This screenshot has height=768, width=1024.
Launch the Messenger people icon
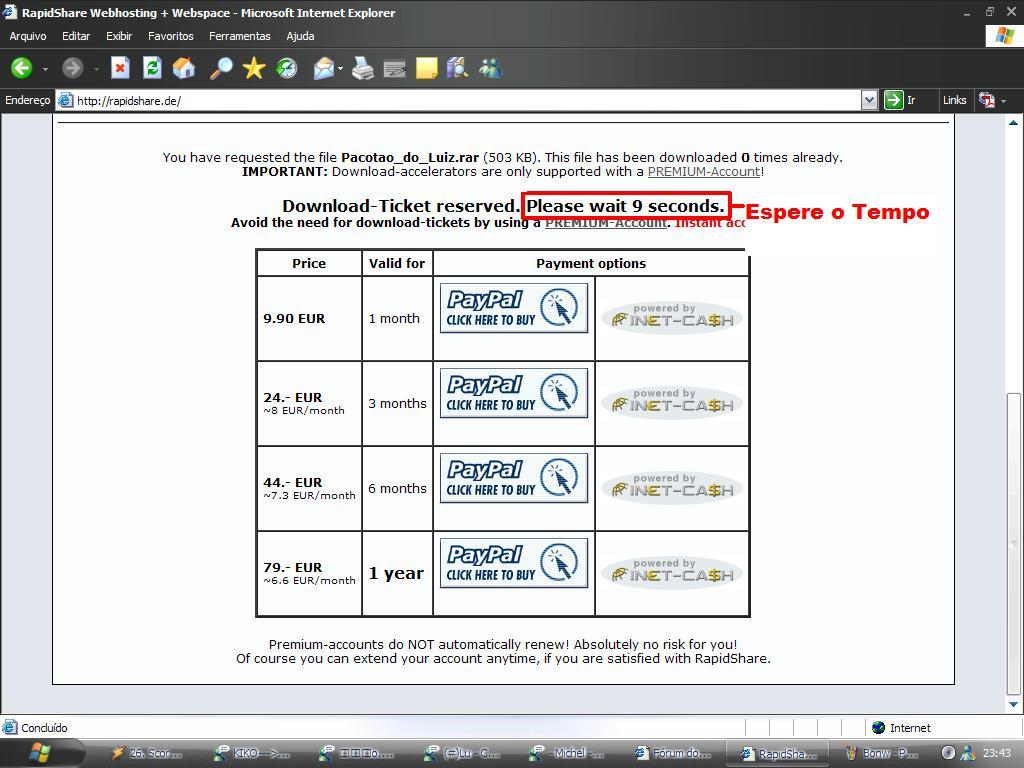click(490, 68)
